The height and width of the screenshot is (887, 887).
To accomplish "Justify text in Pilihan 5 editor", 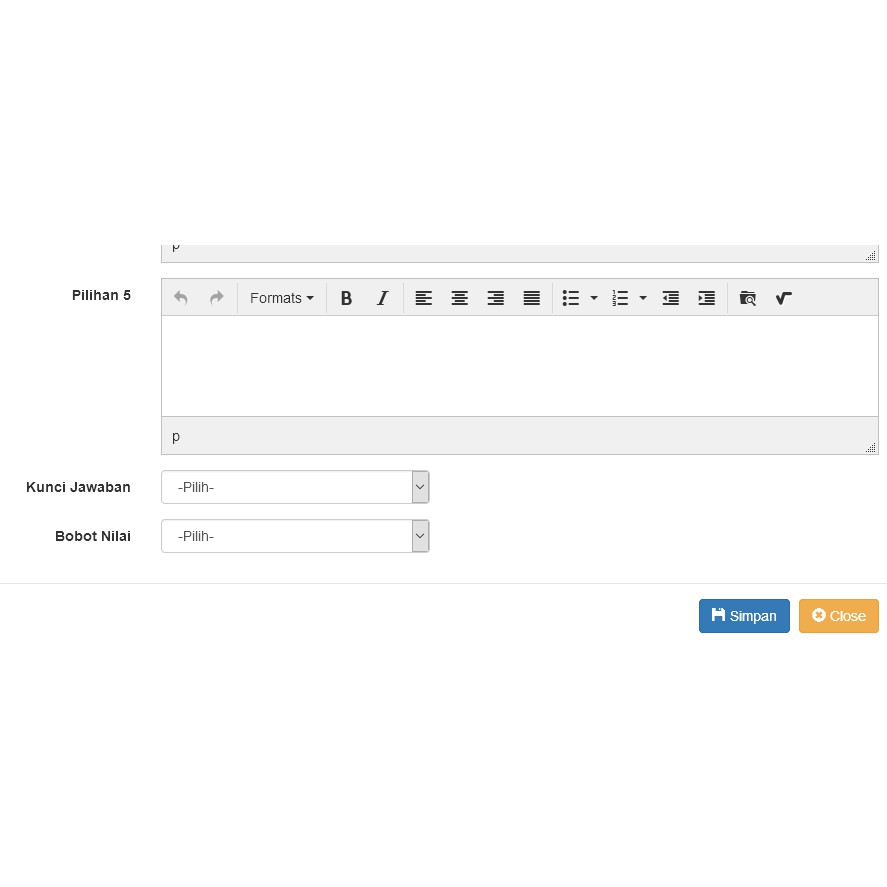I will [x=532, y=298].
